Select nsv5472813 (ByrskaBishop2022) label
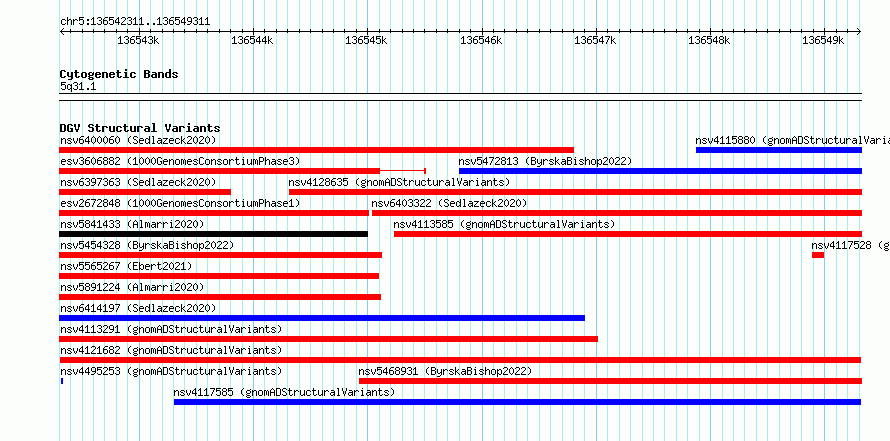Image resolution: width=890 pixels, height=441 pixels. (x=545, y=161)
